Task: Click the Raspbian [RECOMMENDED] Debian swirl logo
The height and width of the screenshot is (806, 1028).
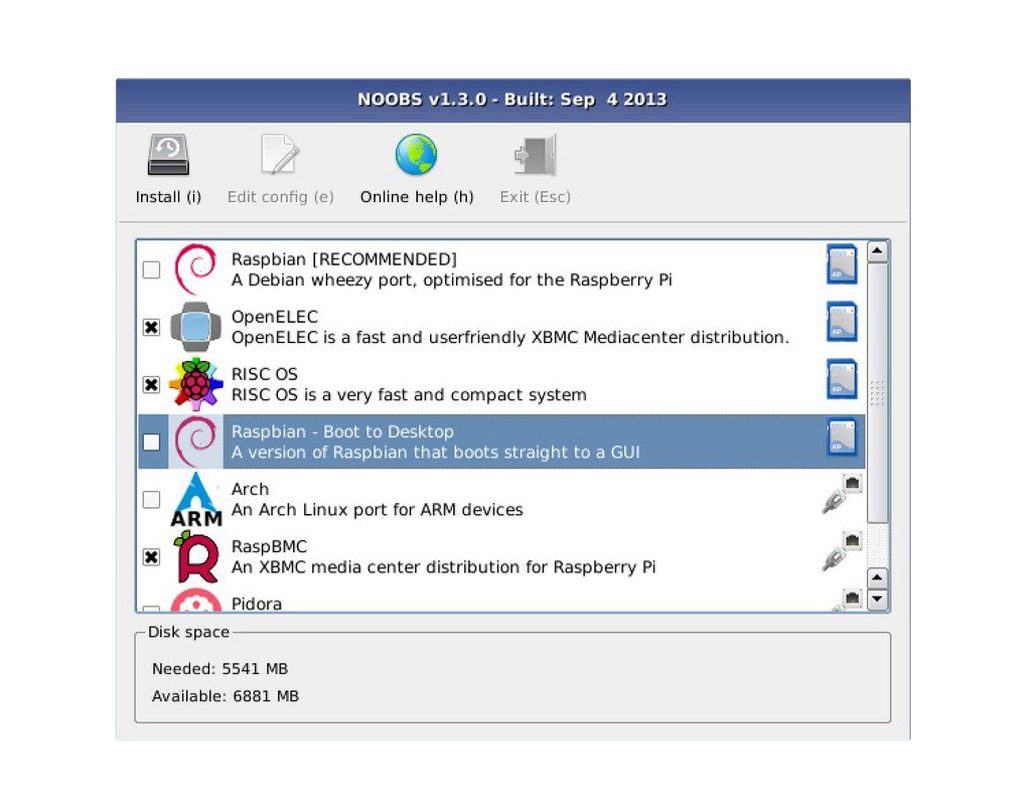Action: tap(195, 269)
